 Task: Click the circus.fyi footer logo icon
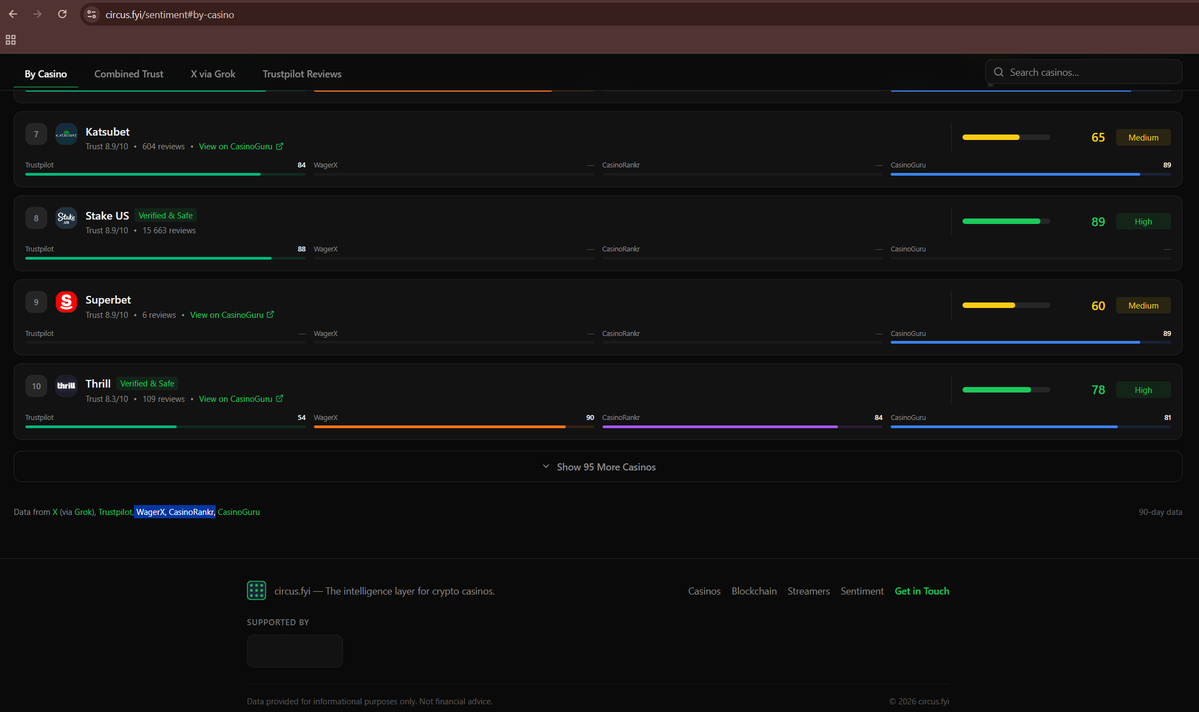click(x=256, y=590)
